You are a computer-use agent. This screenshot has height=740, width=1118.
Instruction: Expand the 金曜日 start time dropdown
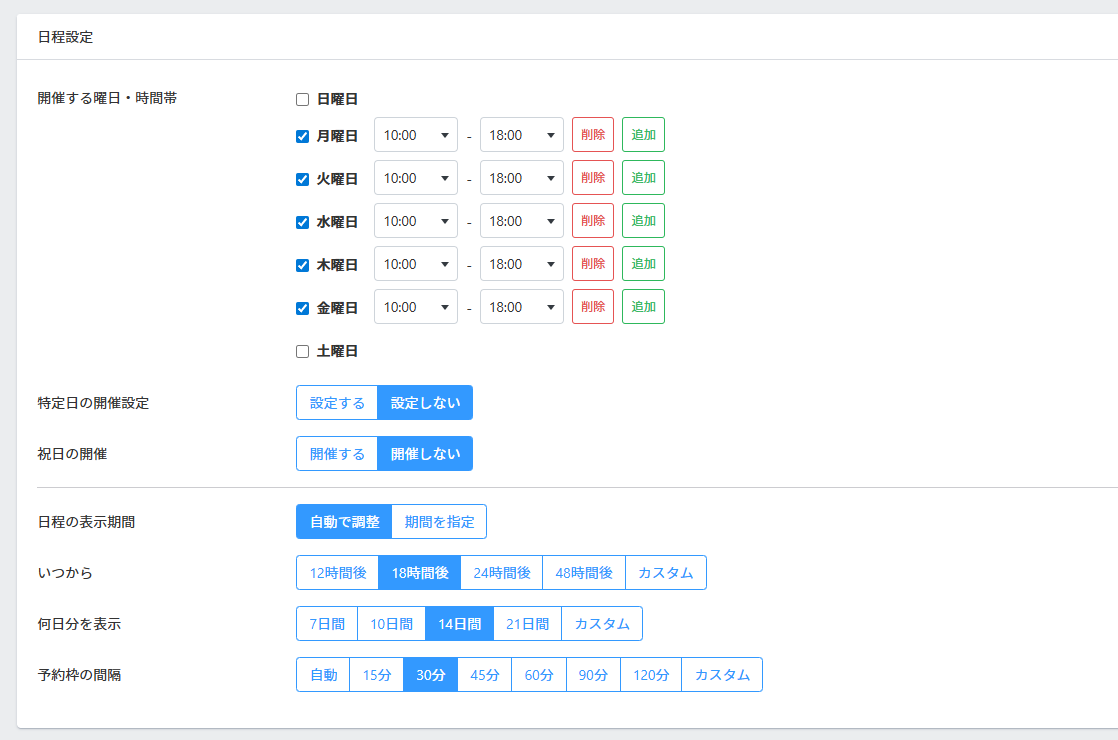(x=415, y=307)
